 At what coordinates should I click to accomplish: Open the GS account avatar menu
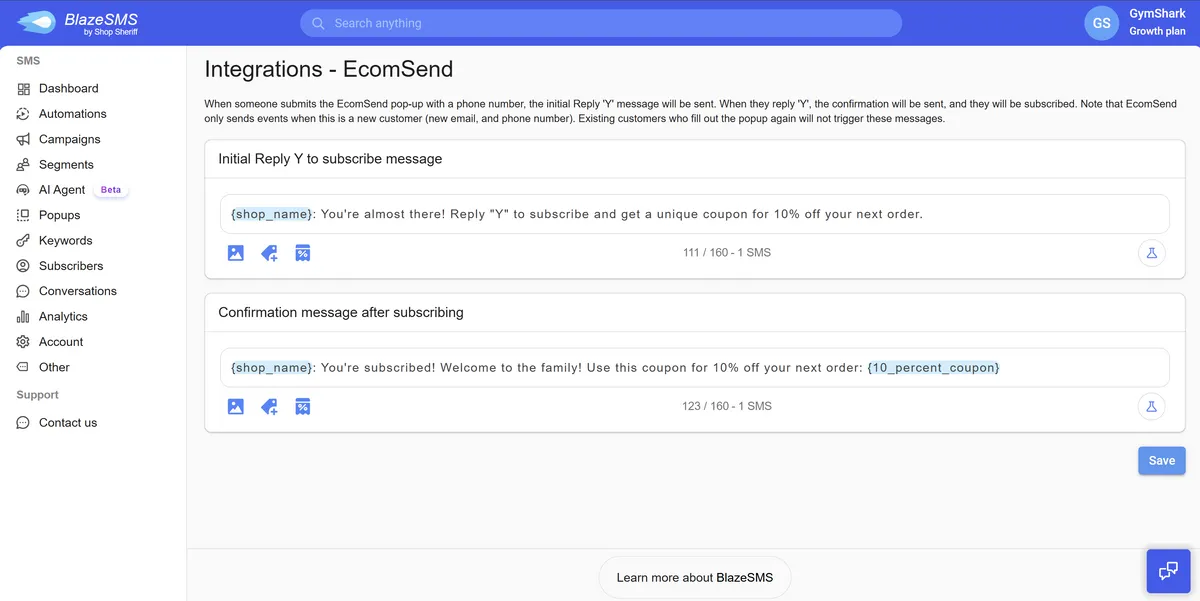(1100, 22)
